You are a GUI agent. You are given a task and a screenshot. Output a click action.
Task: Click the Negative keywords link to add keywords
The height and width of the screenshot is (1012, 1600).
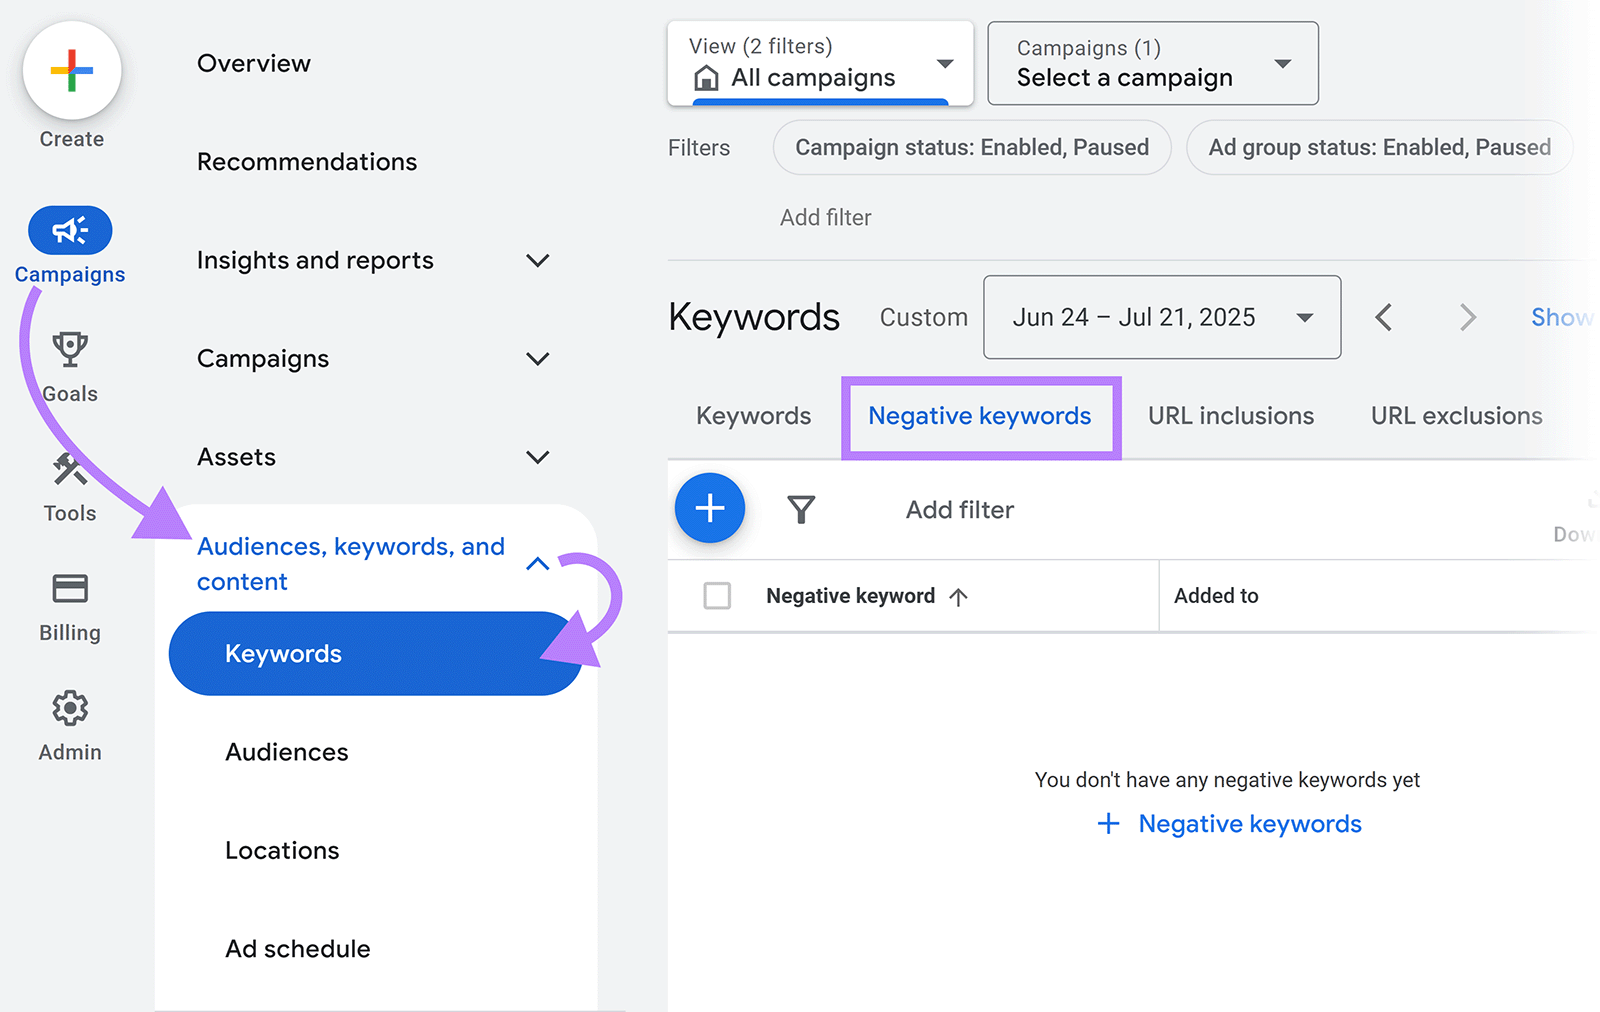(1249, 823)
